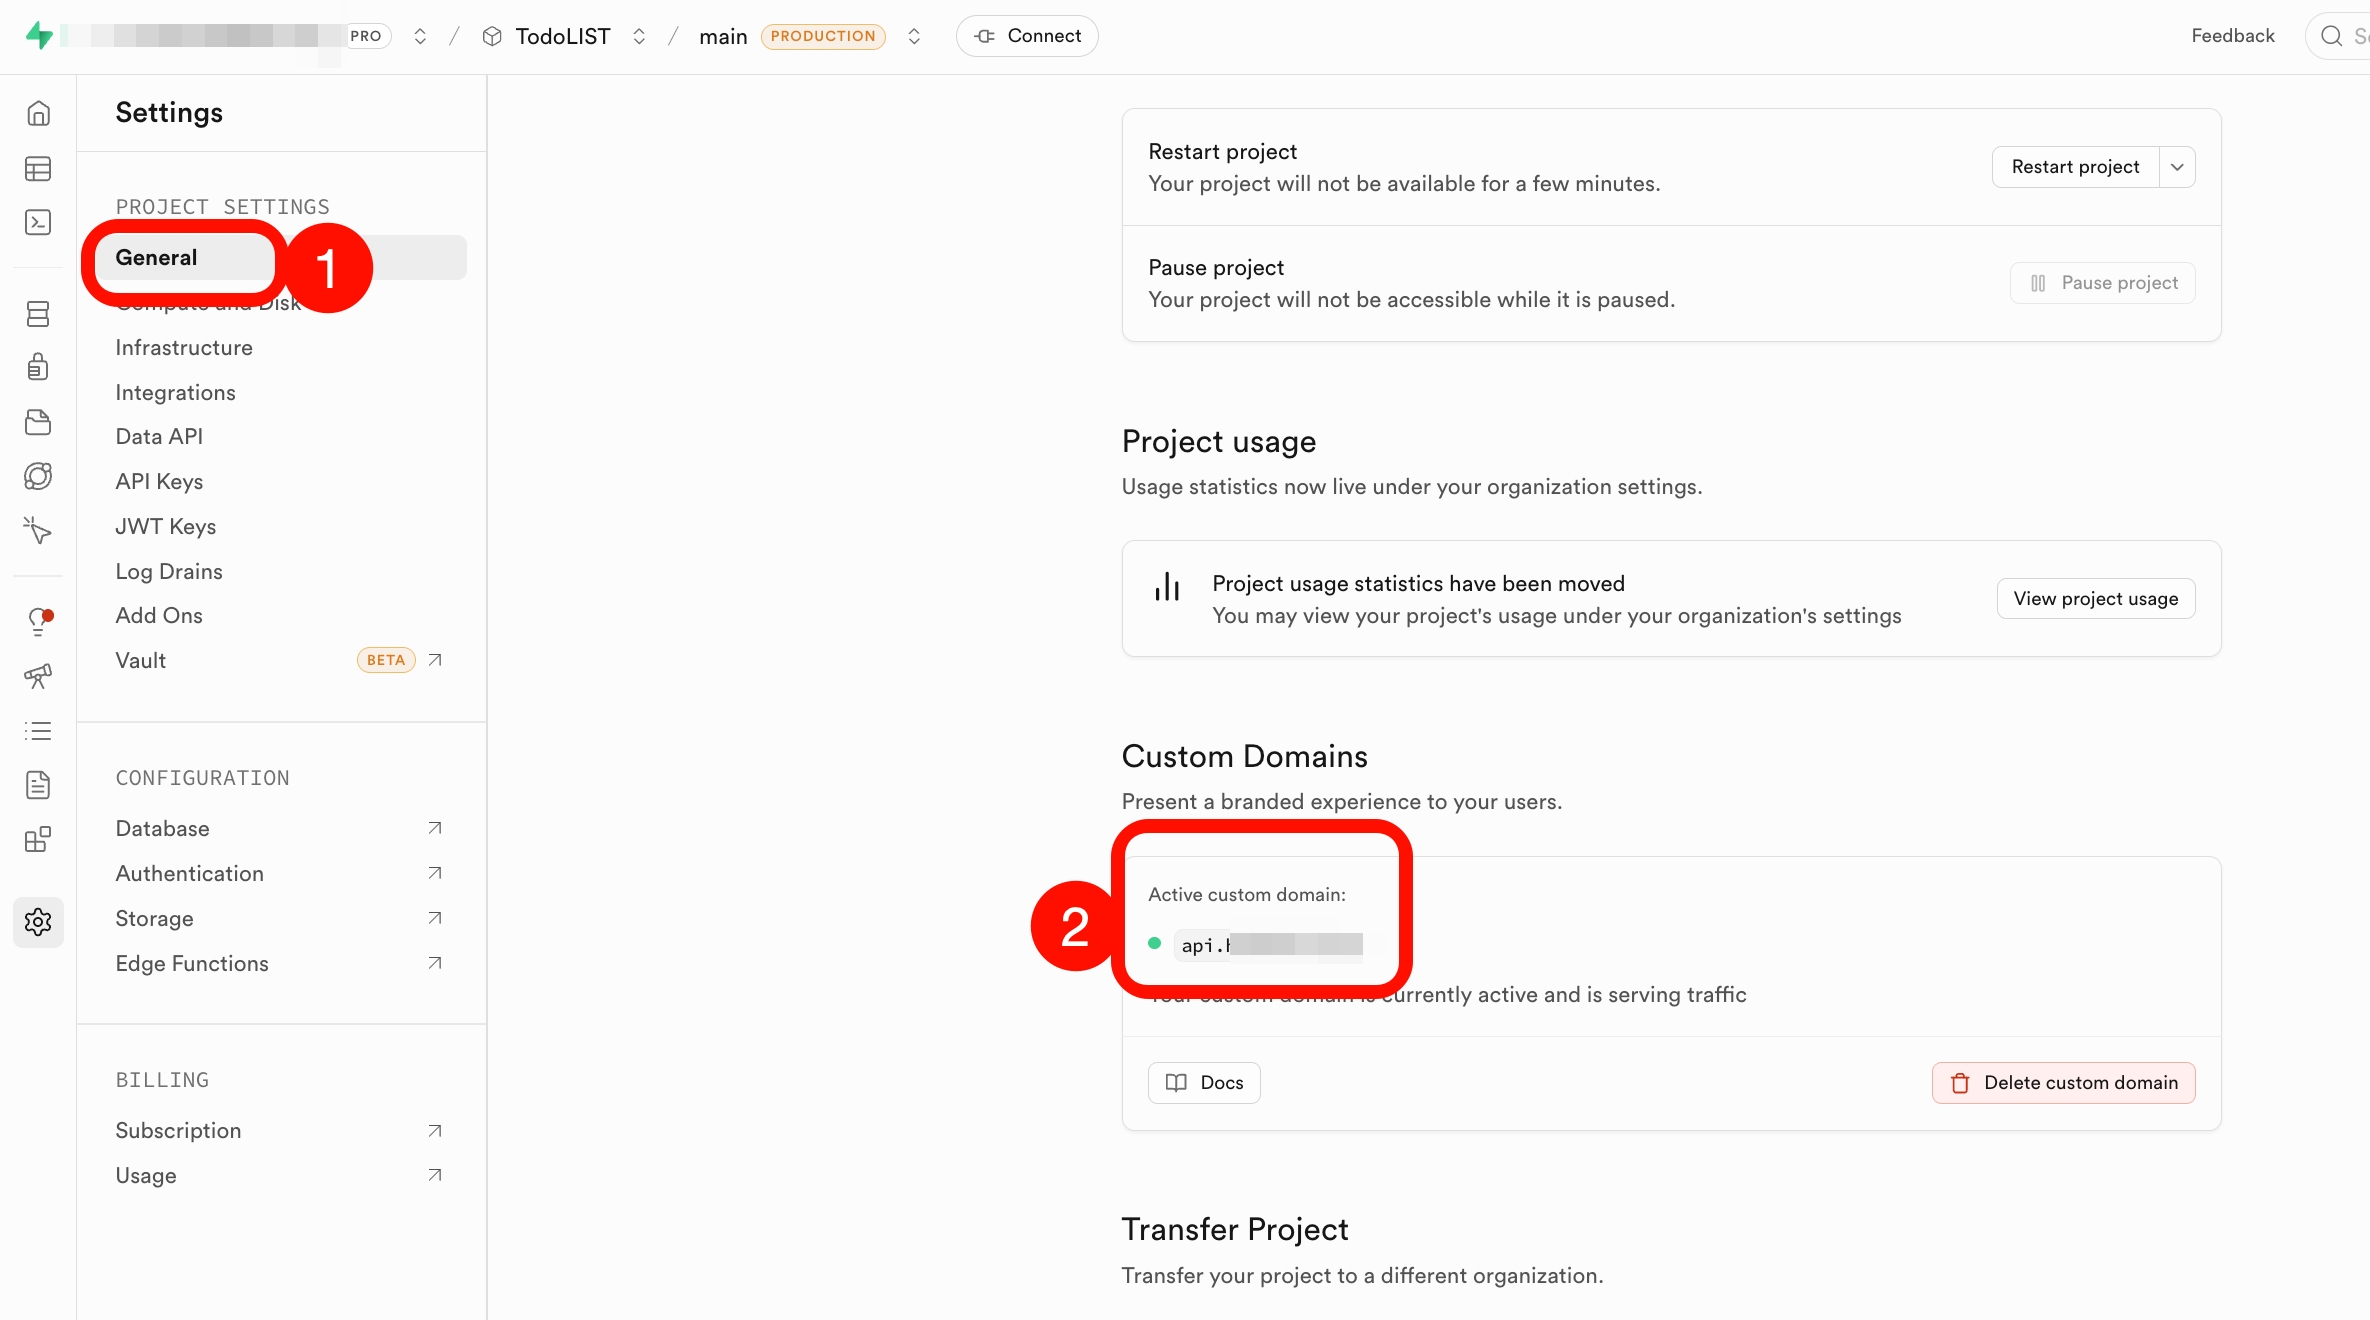Image resolution: width=2370 pixels, height=1320 pixels.
Task: Open the Realtime cursor icon in sidebar
Action: tap(38, 530)
